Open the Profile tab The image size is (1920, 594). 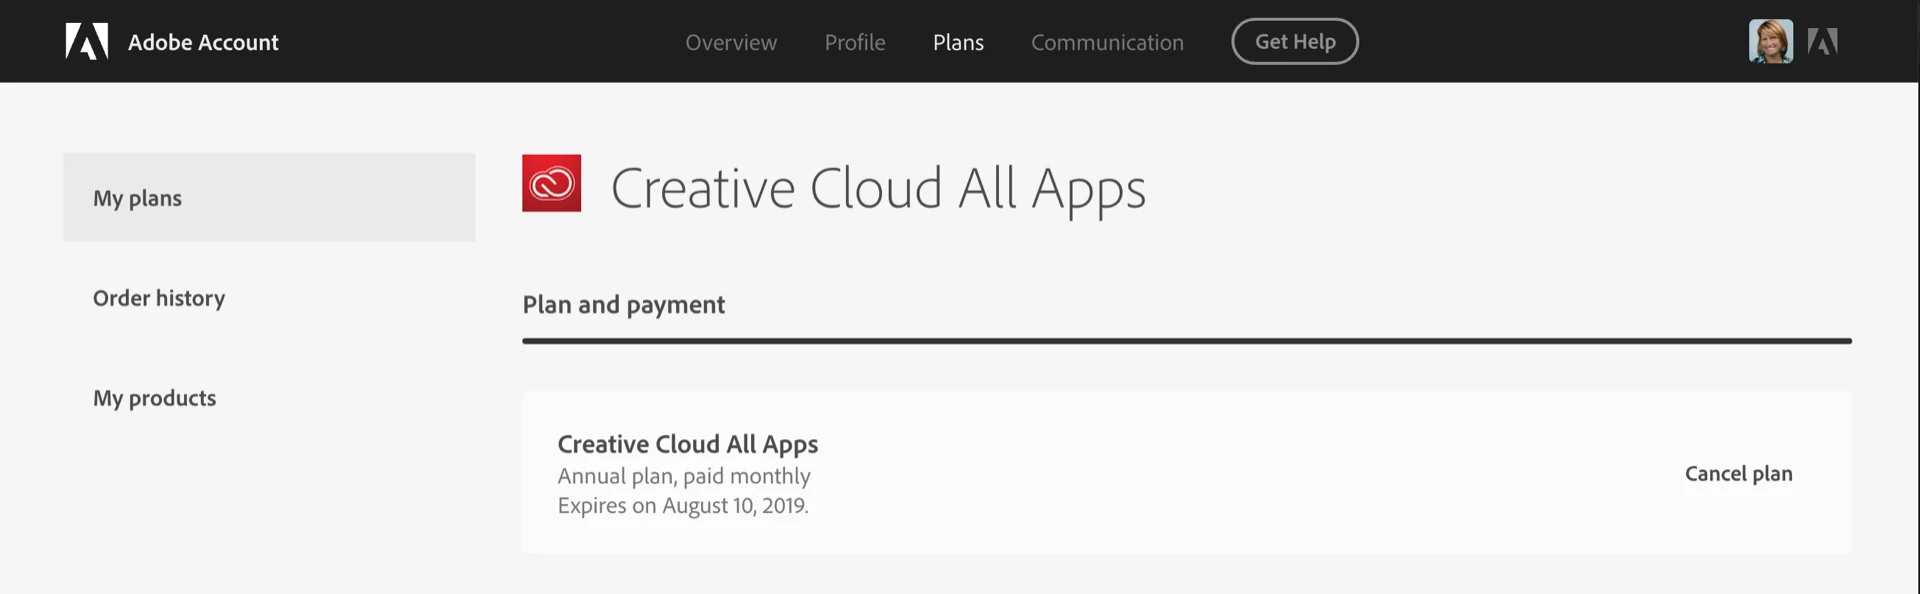pos(855,42)
